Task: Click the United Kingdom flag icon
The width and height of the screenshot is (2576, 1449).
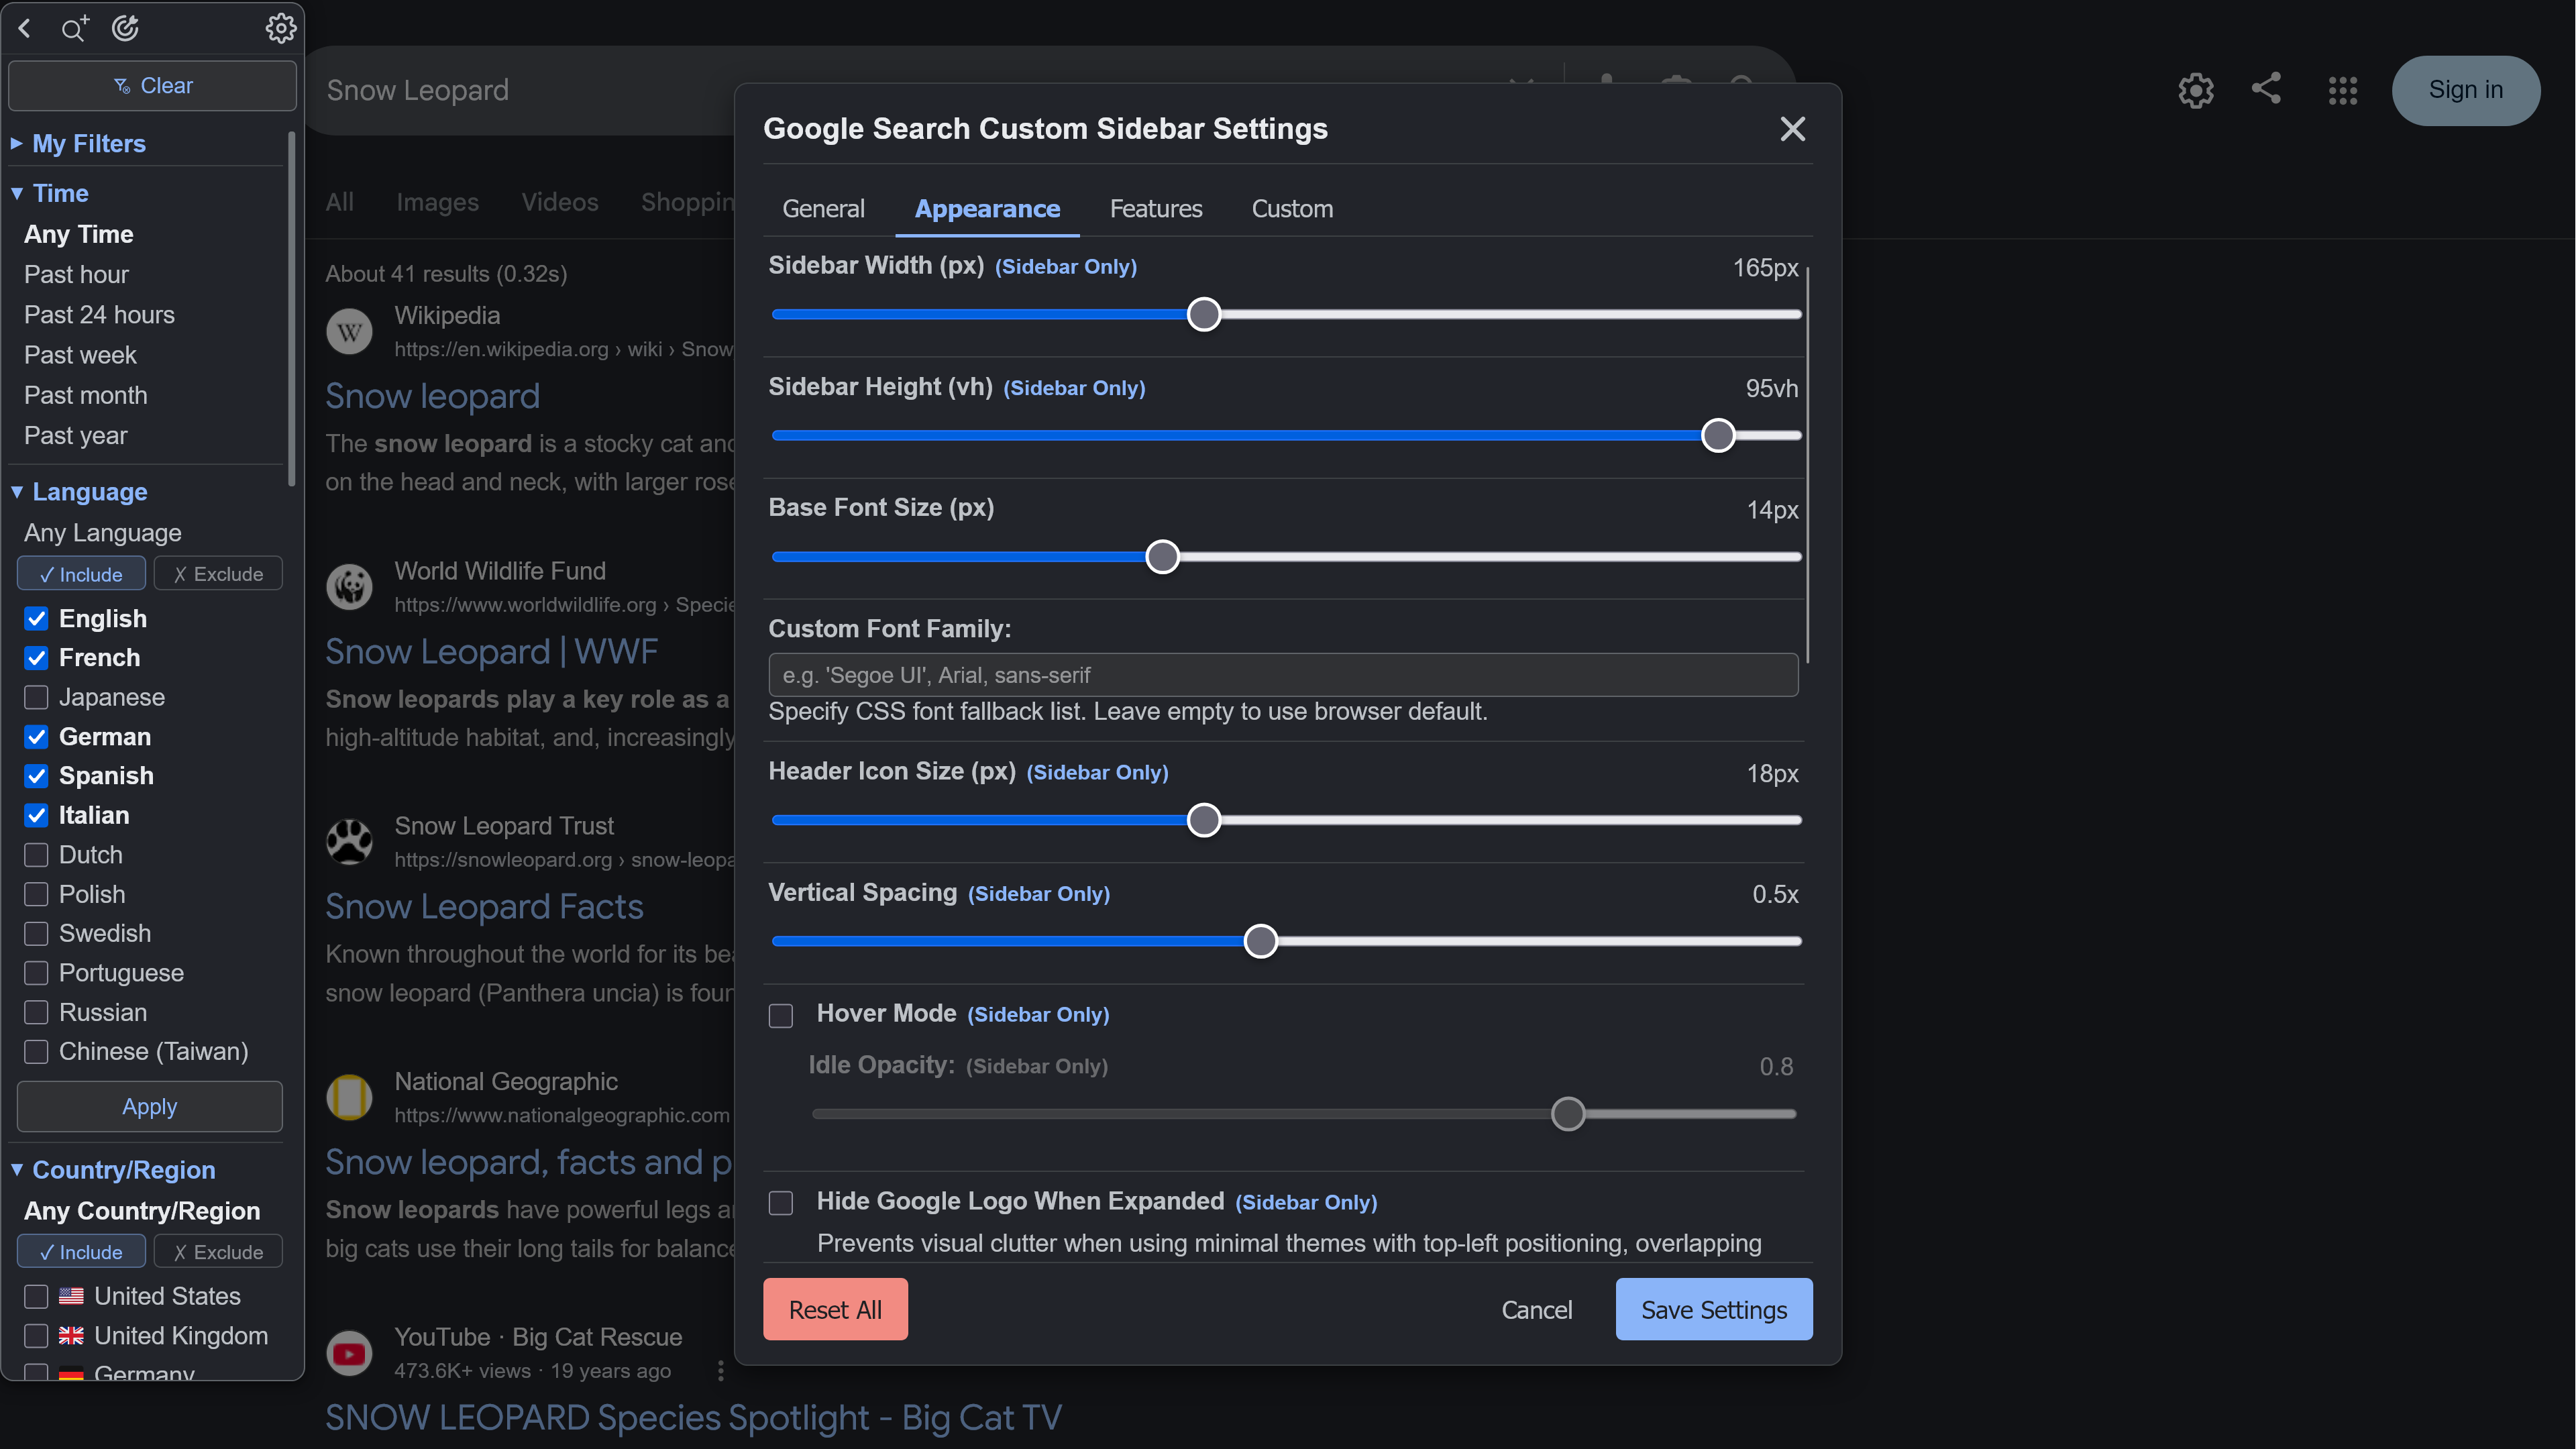Action: pos(71,1336)
